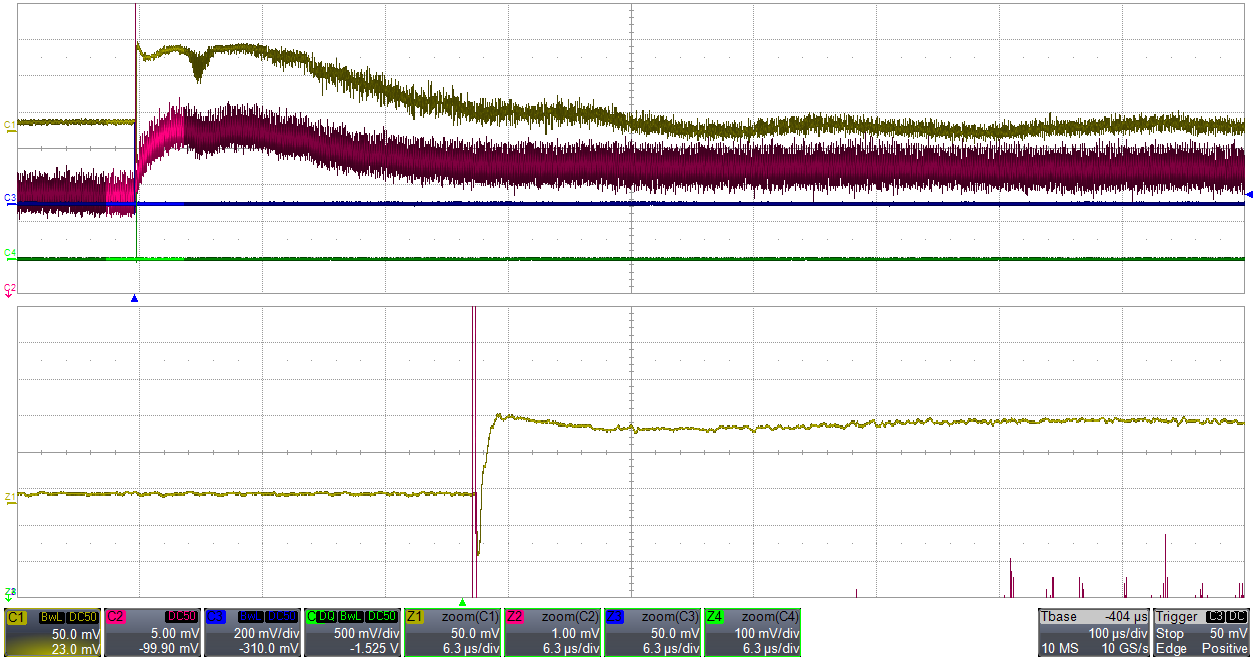The image size is (1255, 658).
Task: Click the 23.0 mV offset in C1 box
Action: tap(75, 649)
